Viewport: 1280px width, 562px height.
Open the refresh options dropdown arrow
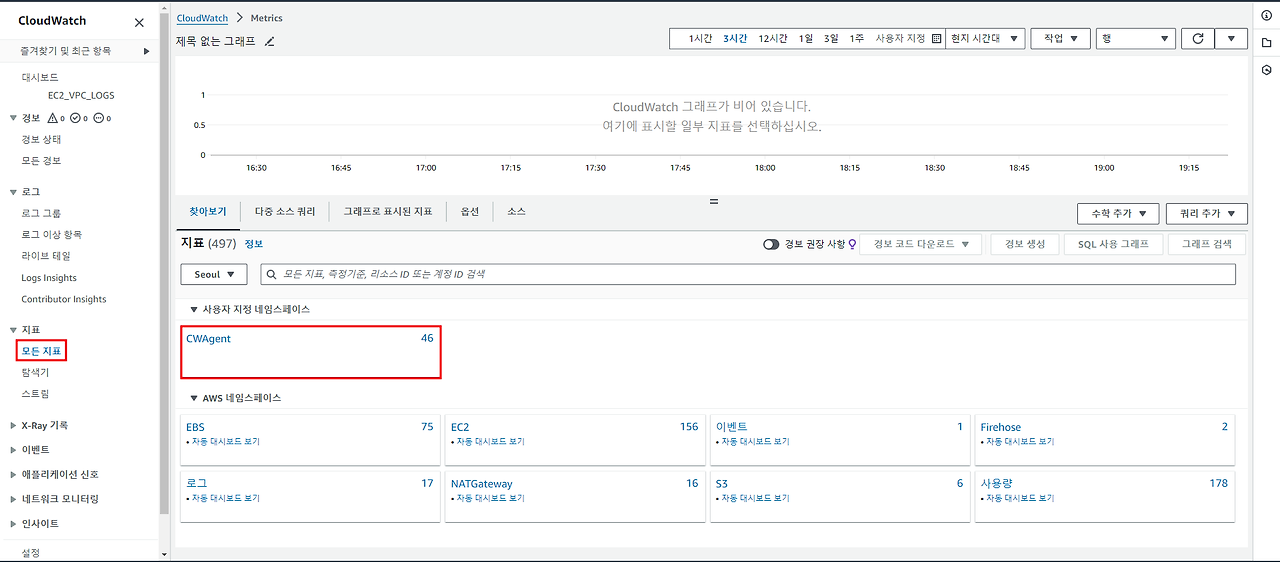click(x=1231, y=39)
